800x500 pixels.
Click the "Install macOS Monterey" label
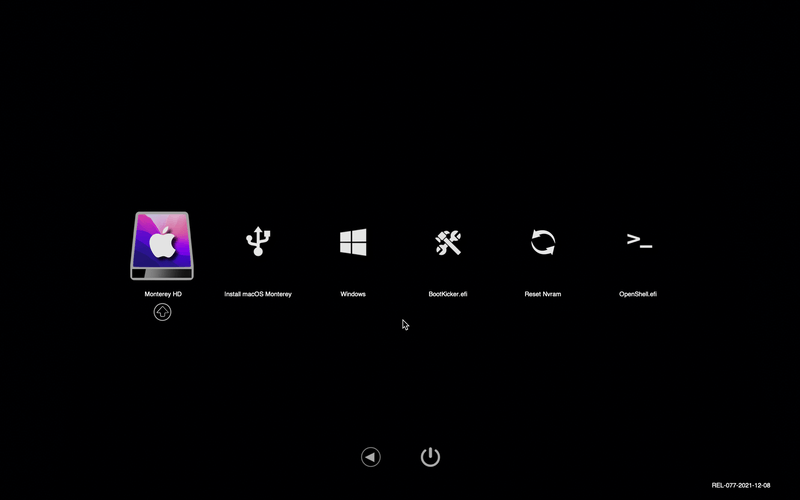click(x=258, y=294)
